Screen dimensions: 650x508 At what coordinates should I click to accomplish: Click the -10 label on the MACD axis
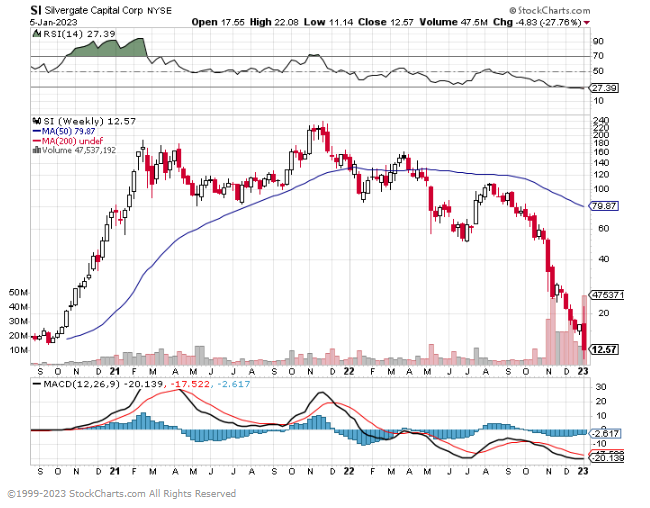(599, 444)
